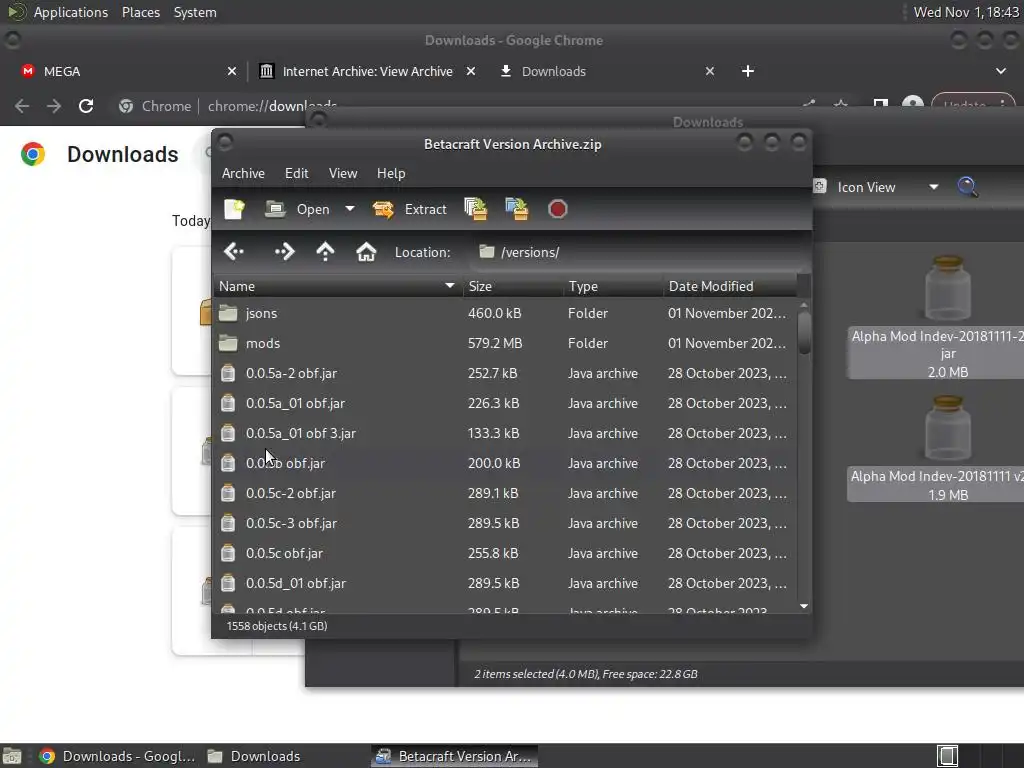Switch to Downloads - Google Chrome taskbar entry
Viewport: 1024px width, 768px height.
pos(118,756)
